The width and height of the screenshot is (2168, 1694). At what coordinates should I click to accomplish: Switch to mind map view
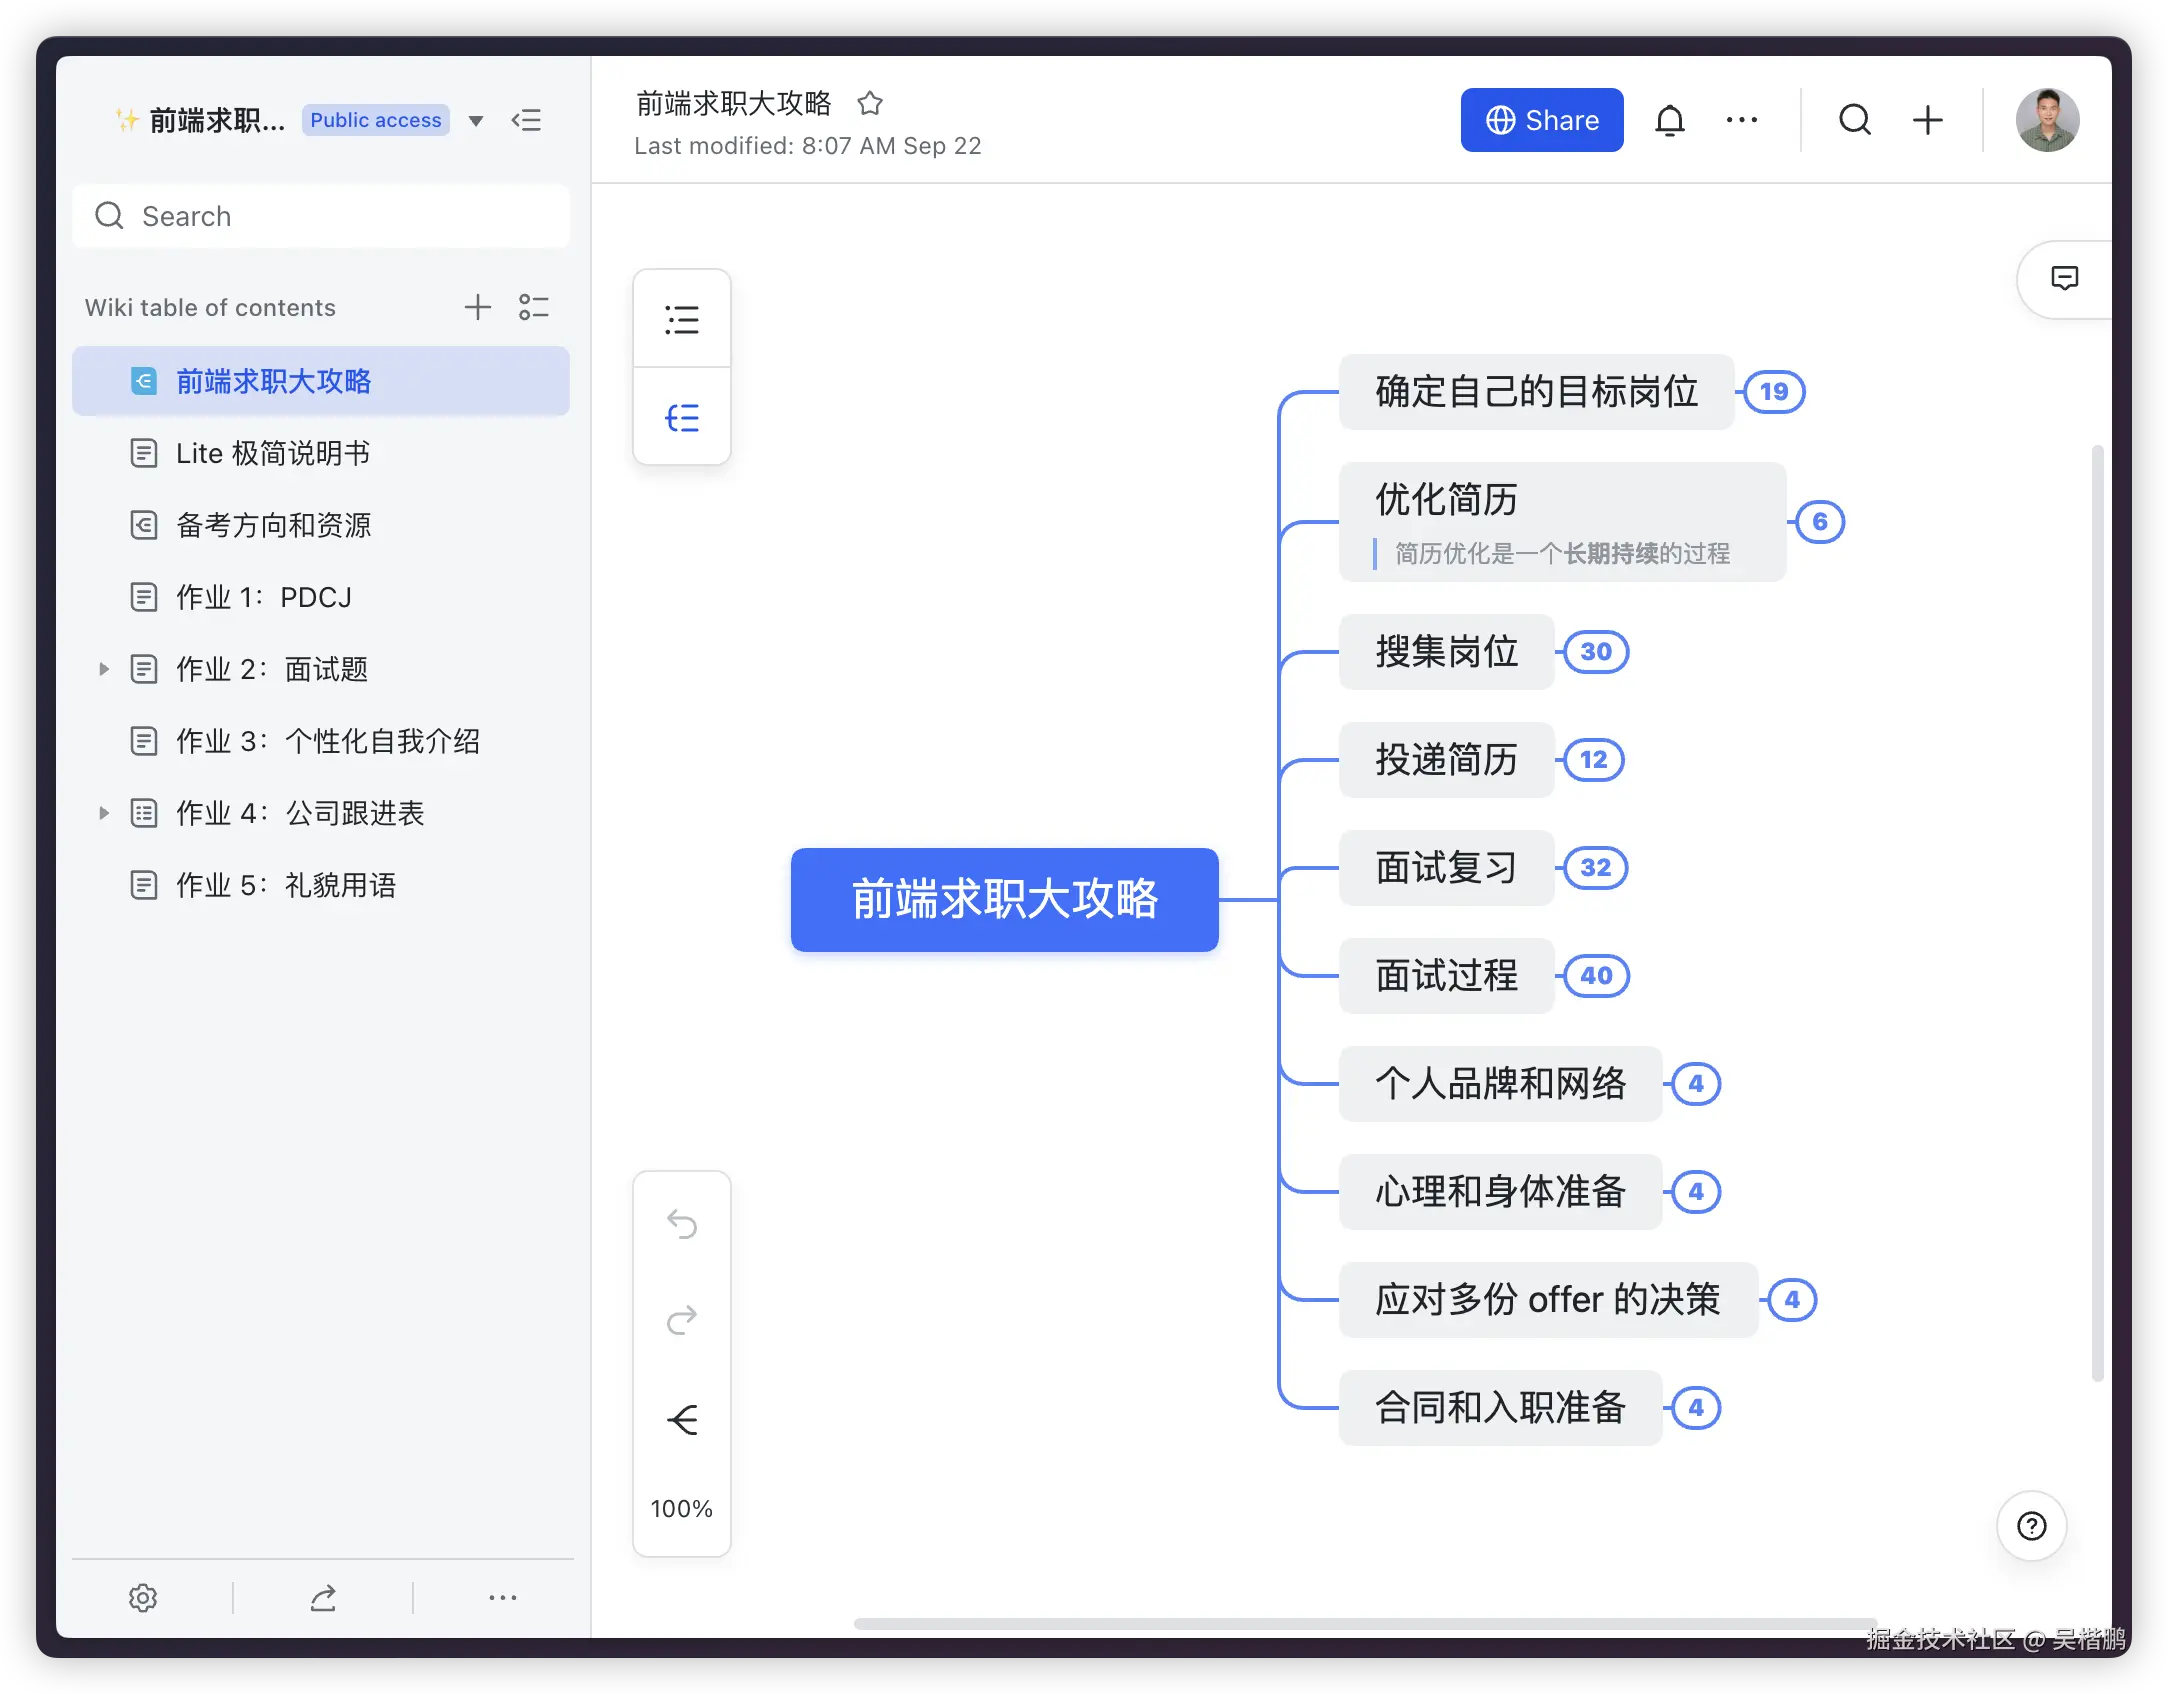click(x=682, y=417)
